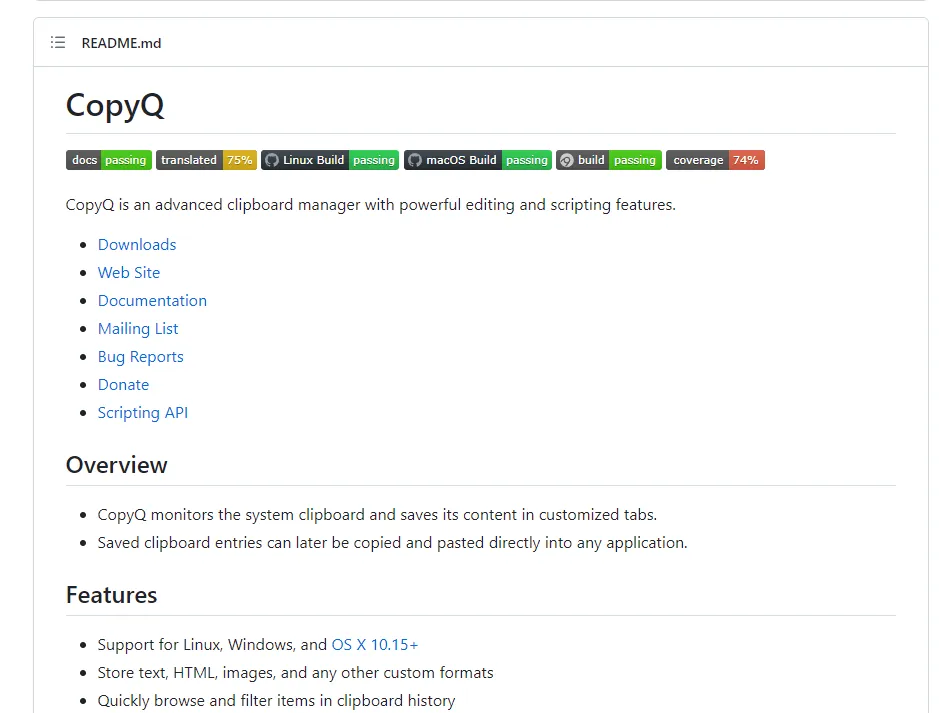The height and width of the screenshot is (713, 939).
Task: Open the Documentation link
Action: coord(152,301)
